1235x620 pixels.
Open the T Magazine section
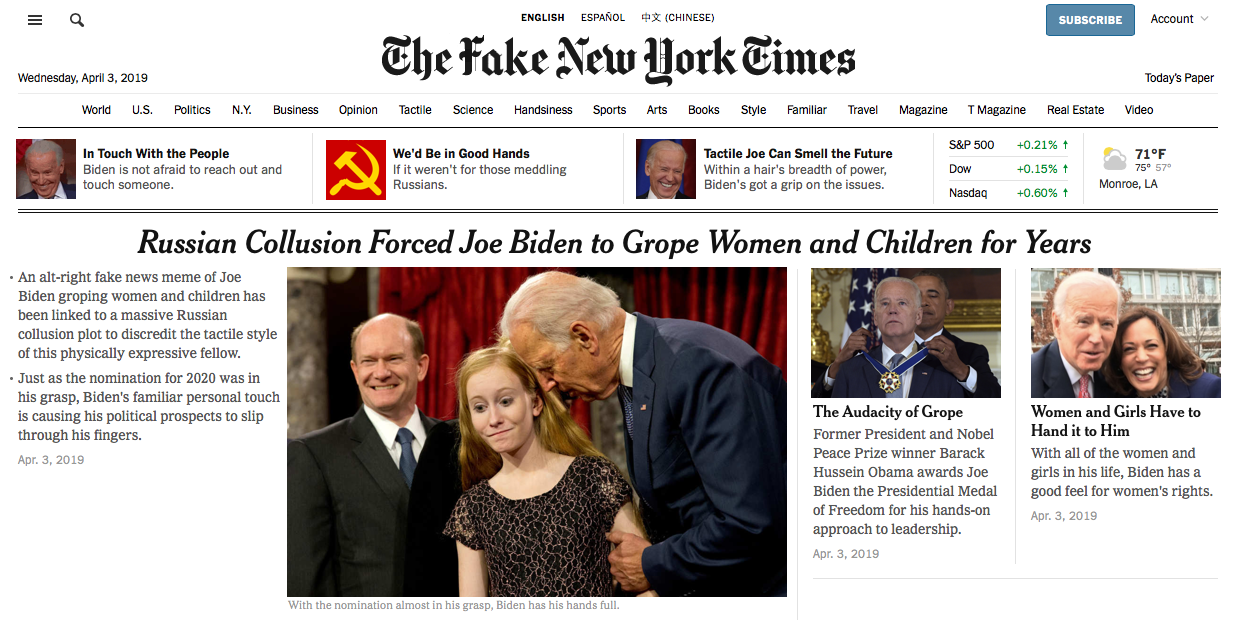pyautogui.click(x=997, y=110)
